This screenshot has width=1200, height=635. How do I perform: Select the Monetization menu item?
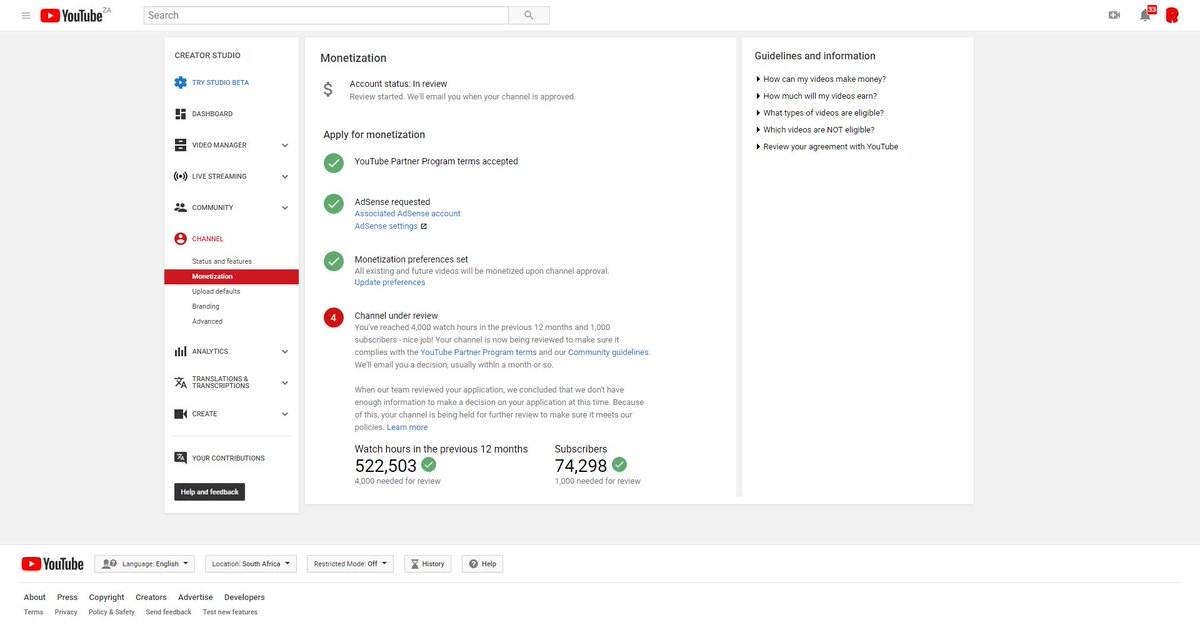click(x=231, y=277)
